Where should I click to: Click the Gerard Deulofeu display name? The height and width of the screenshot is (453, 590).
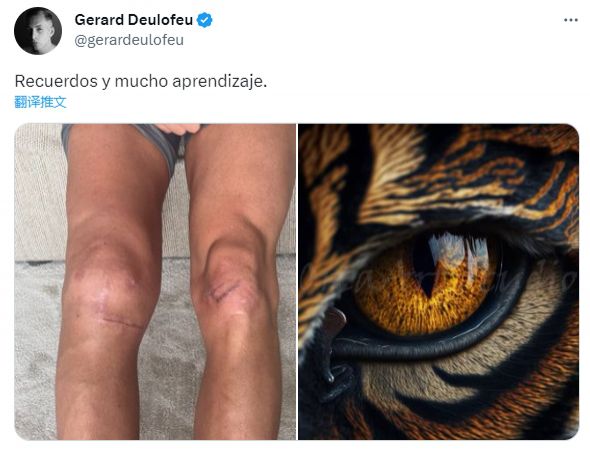134,20
